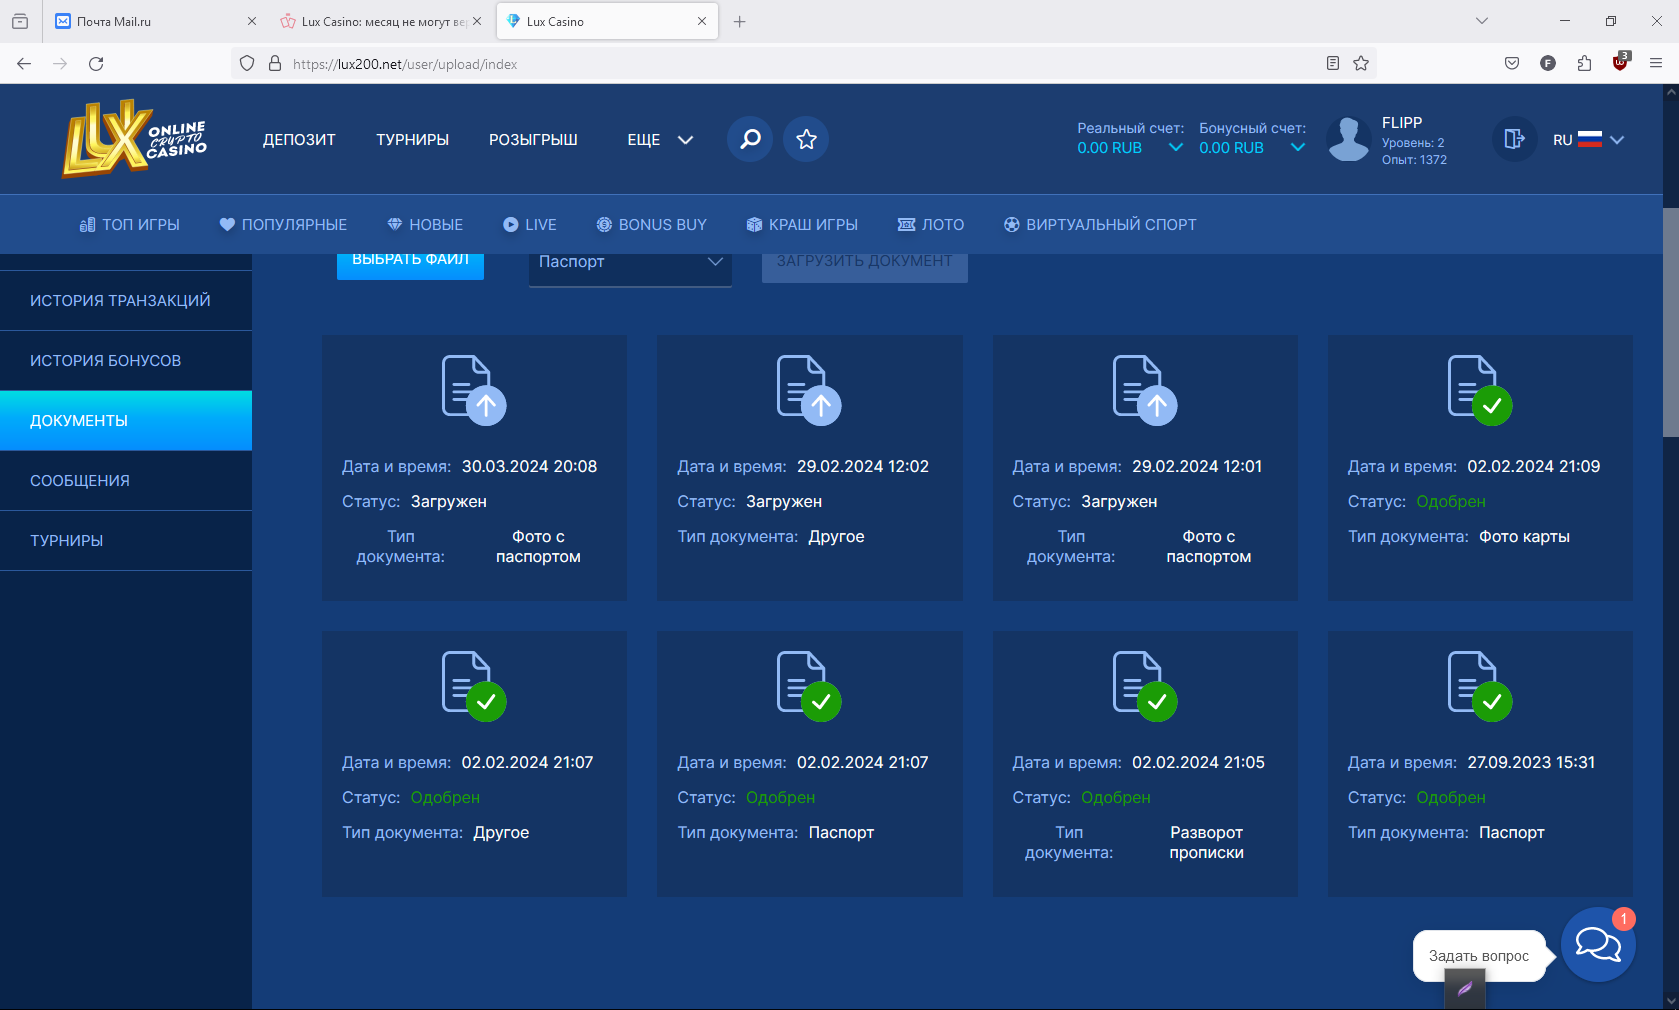The height and width of the screenshot is (1010, 1679).
Task: Bookmark this page with the star
Action: coord(1361,64)
